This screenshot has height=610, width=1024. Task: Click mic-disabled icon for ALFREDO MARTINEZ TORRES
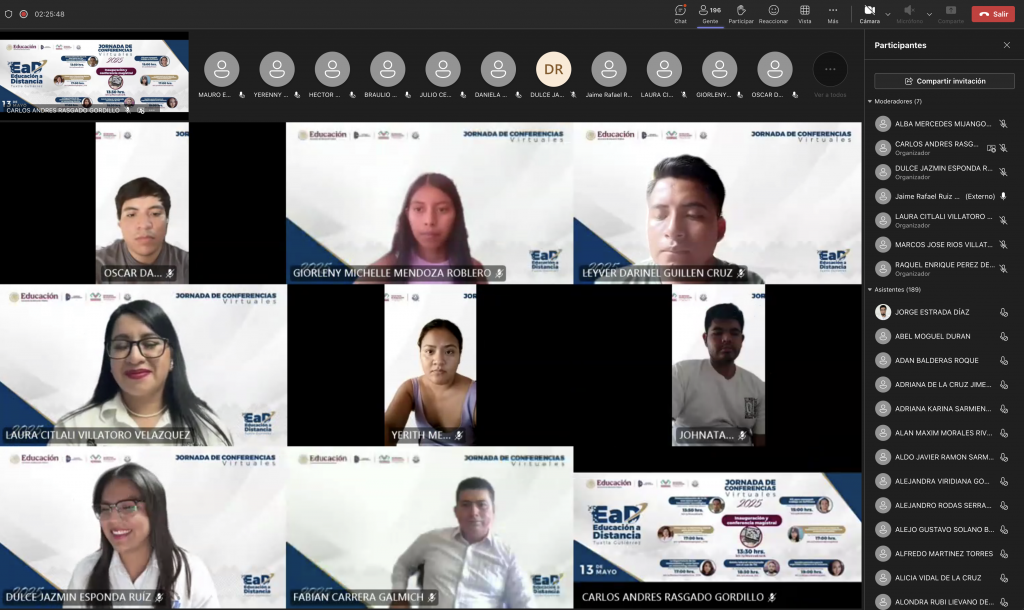[x=1003, y=554]
